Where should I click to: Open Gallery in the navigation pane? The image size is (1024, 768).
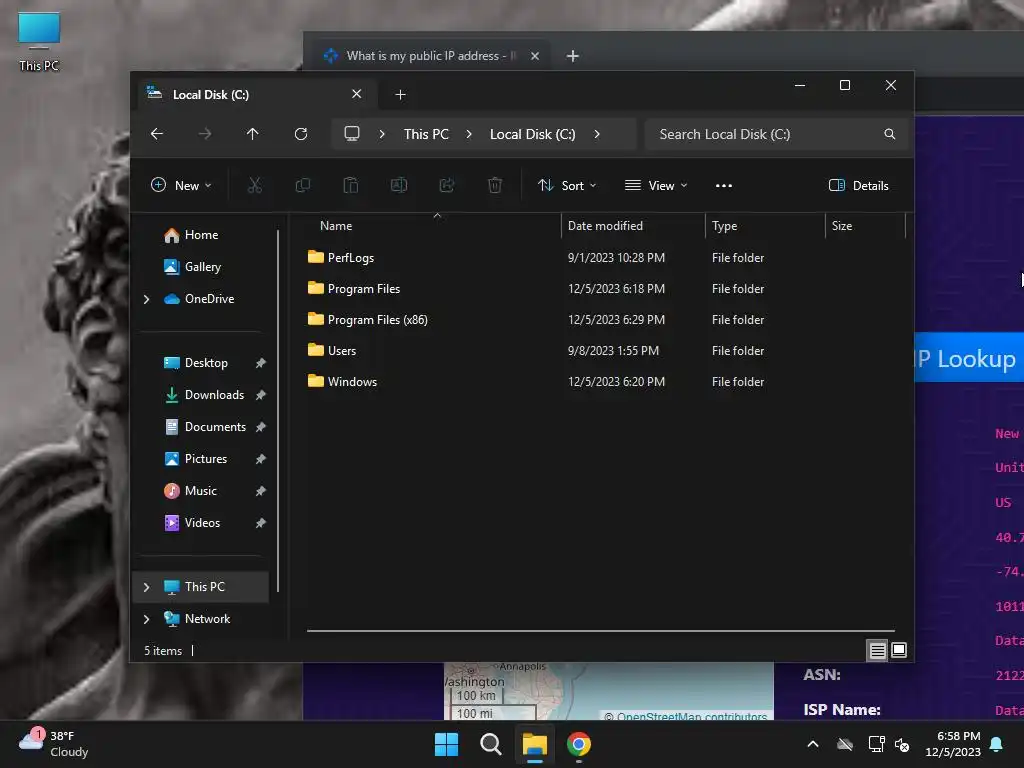pos(200,267)
